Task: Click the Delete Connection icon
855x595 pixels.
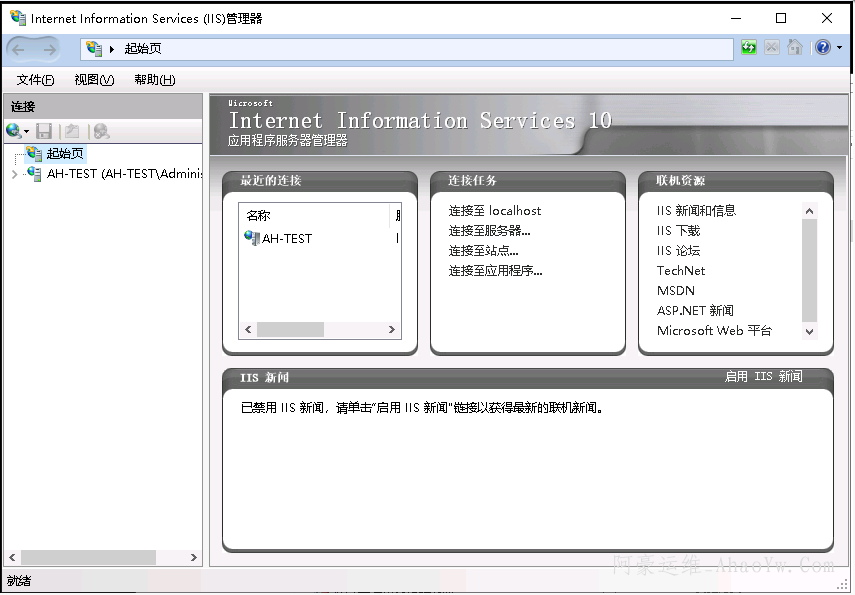Action: pos(101,131)
